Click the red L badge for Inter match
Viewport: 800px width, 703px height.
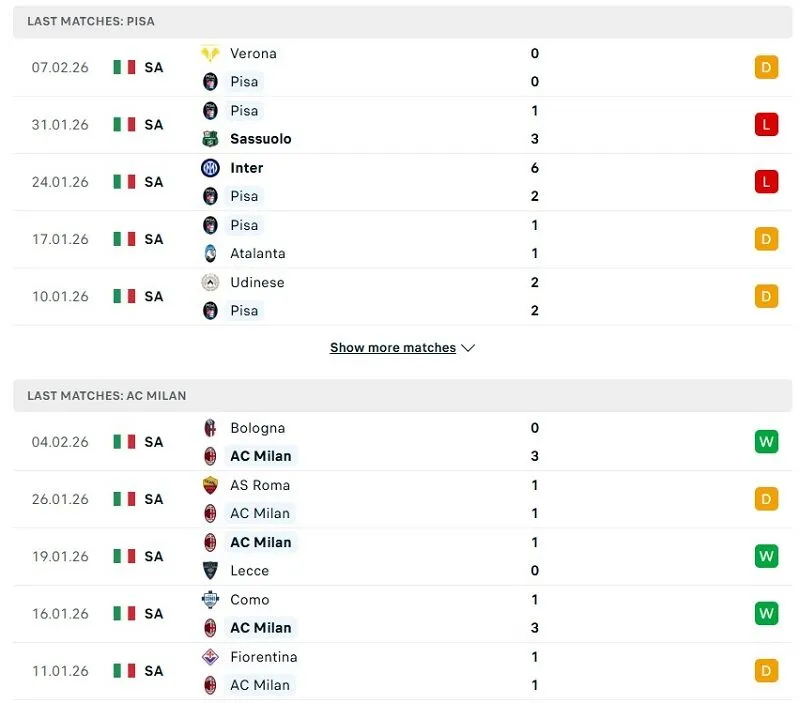766,182
